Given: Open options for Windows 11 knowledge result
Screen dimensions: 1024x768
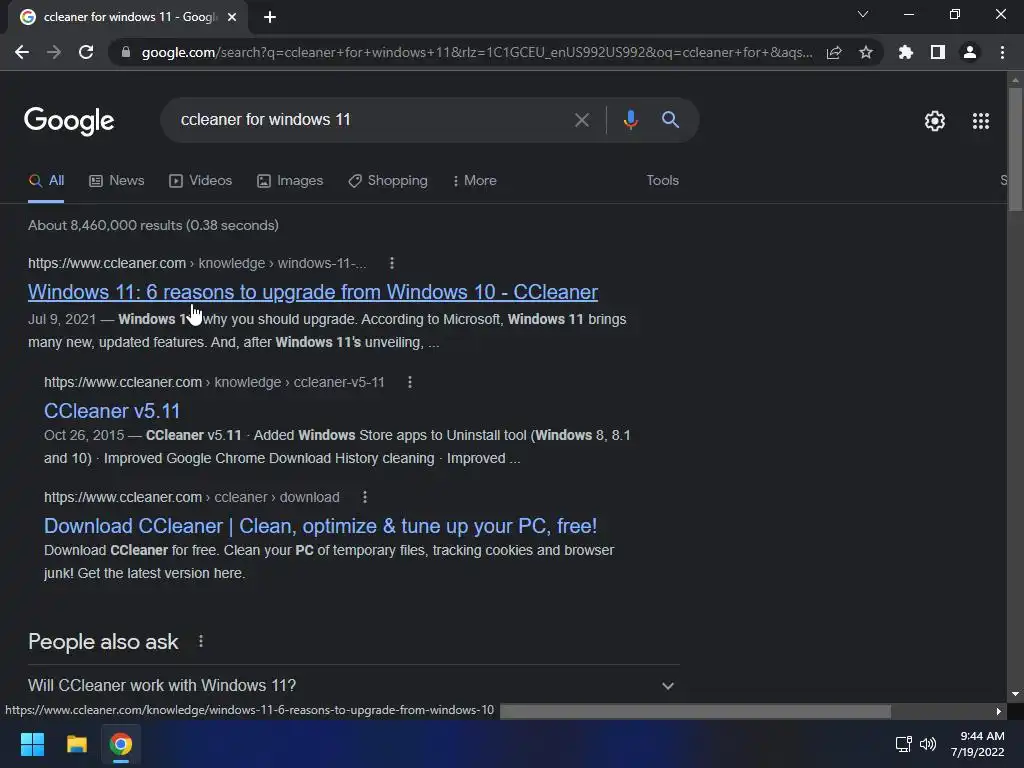Looking at the screenshot, I should [x=392, y=263].
